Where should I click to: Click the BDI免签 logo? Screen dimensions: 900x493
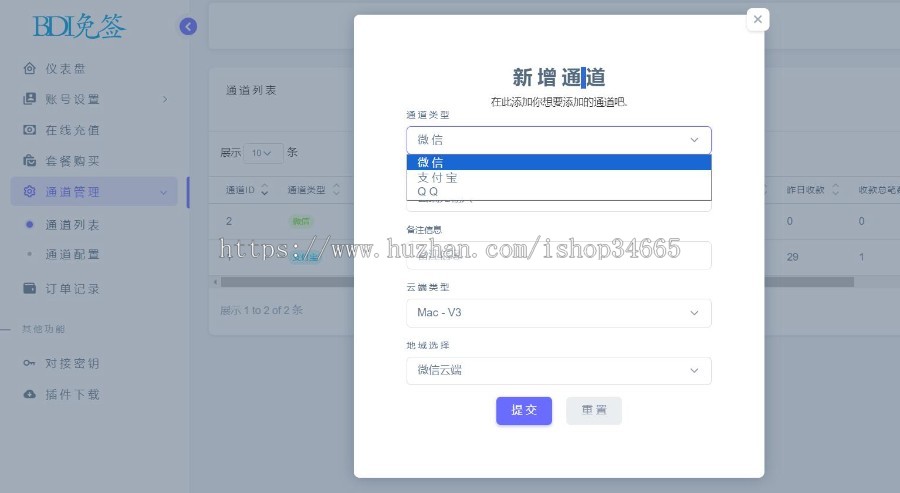click(x=79, y=26)
